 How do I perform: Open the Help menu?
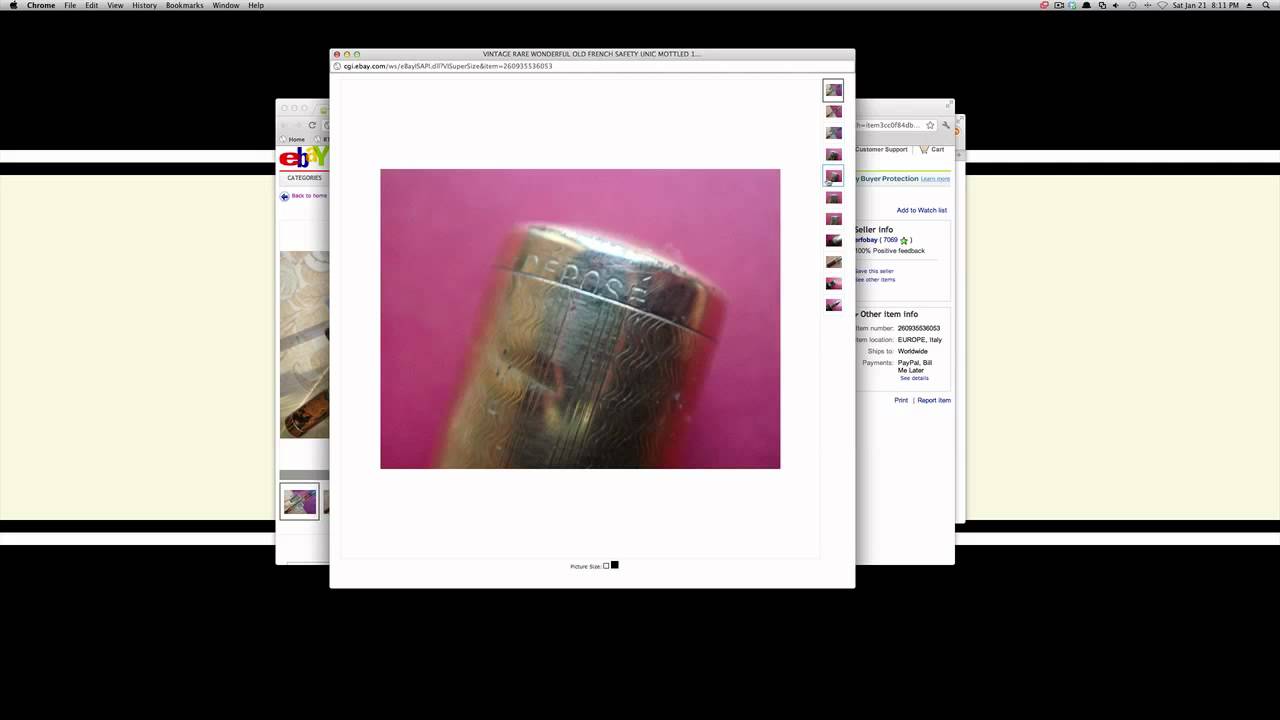tap(256, 5)
